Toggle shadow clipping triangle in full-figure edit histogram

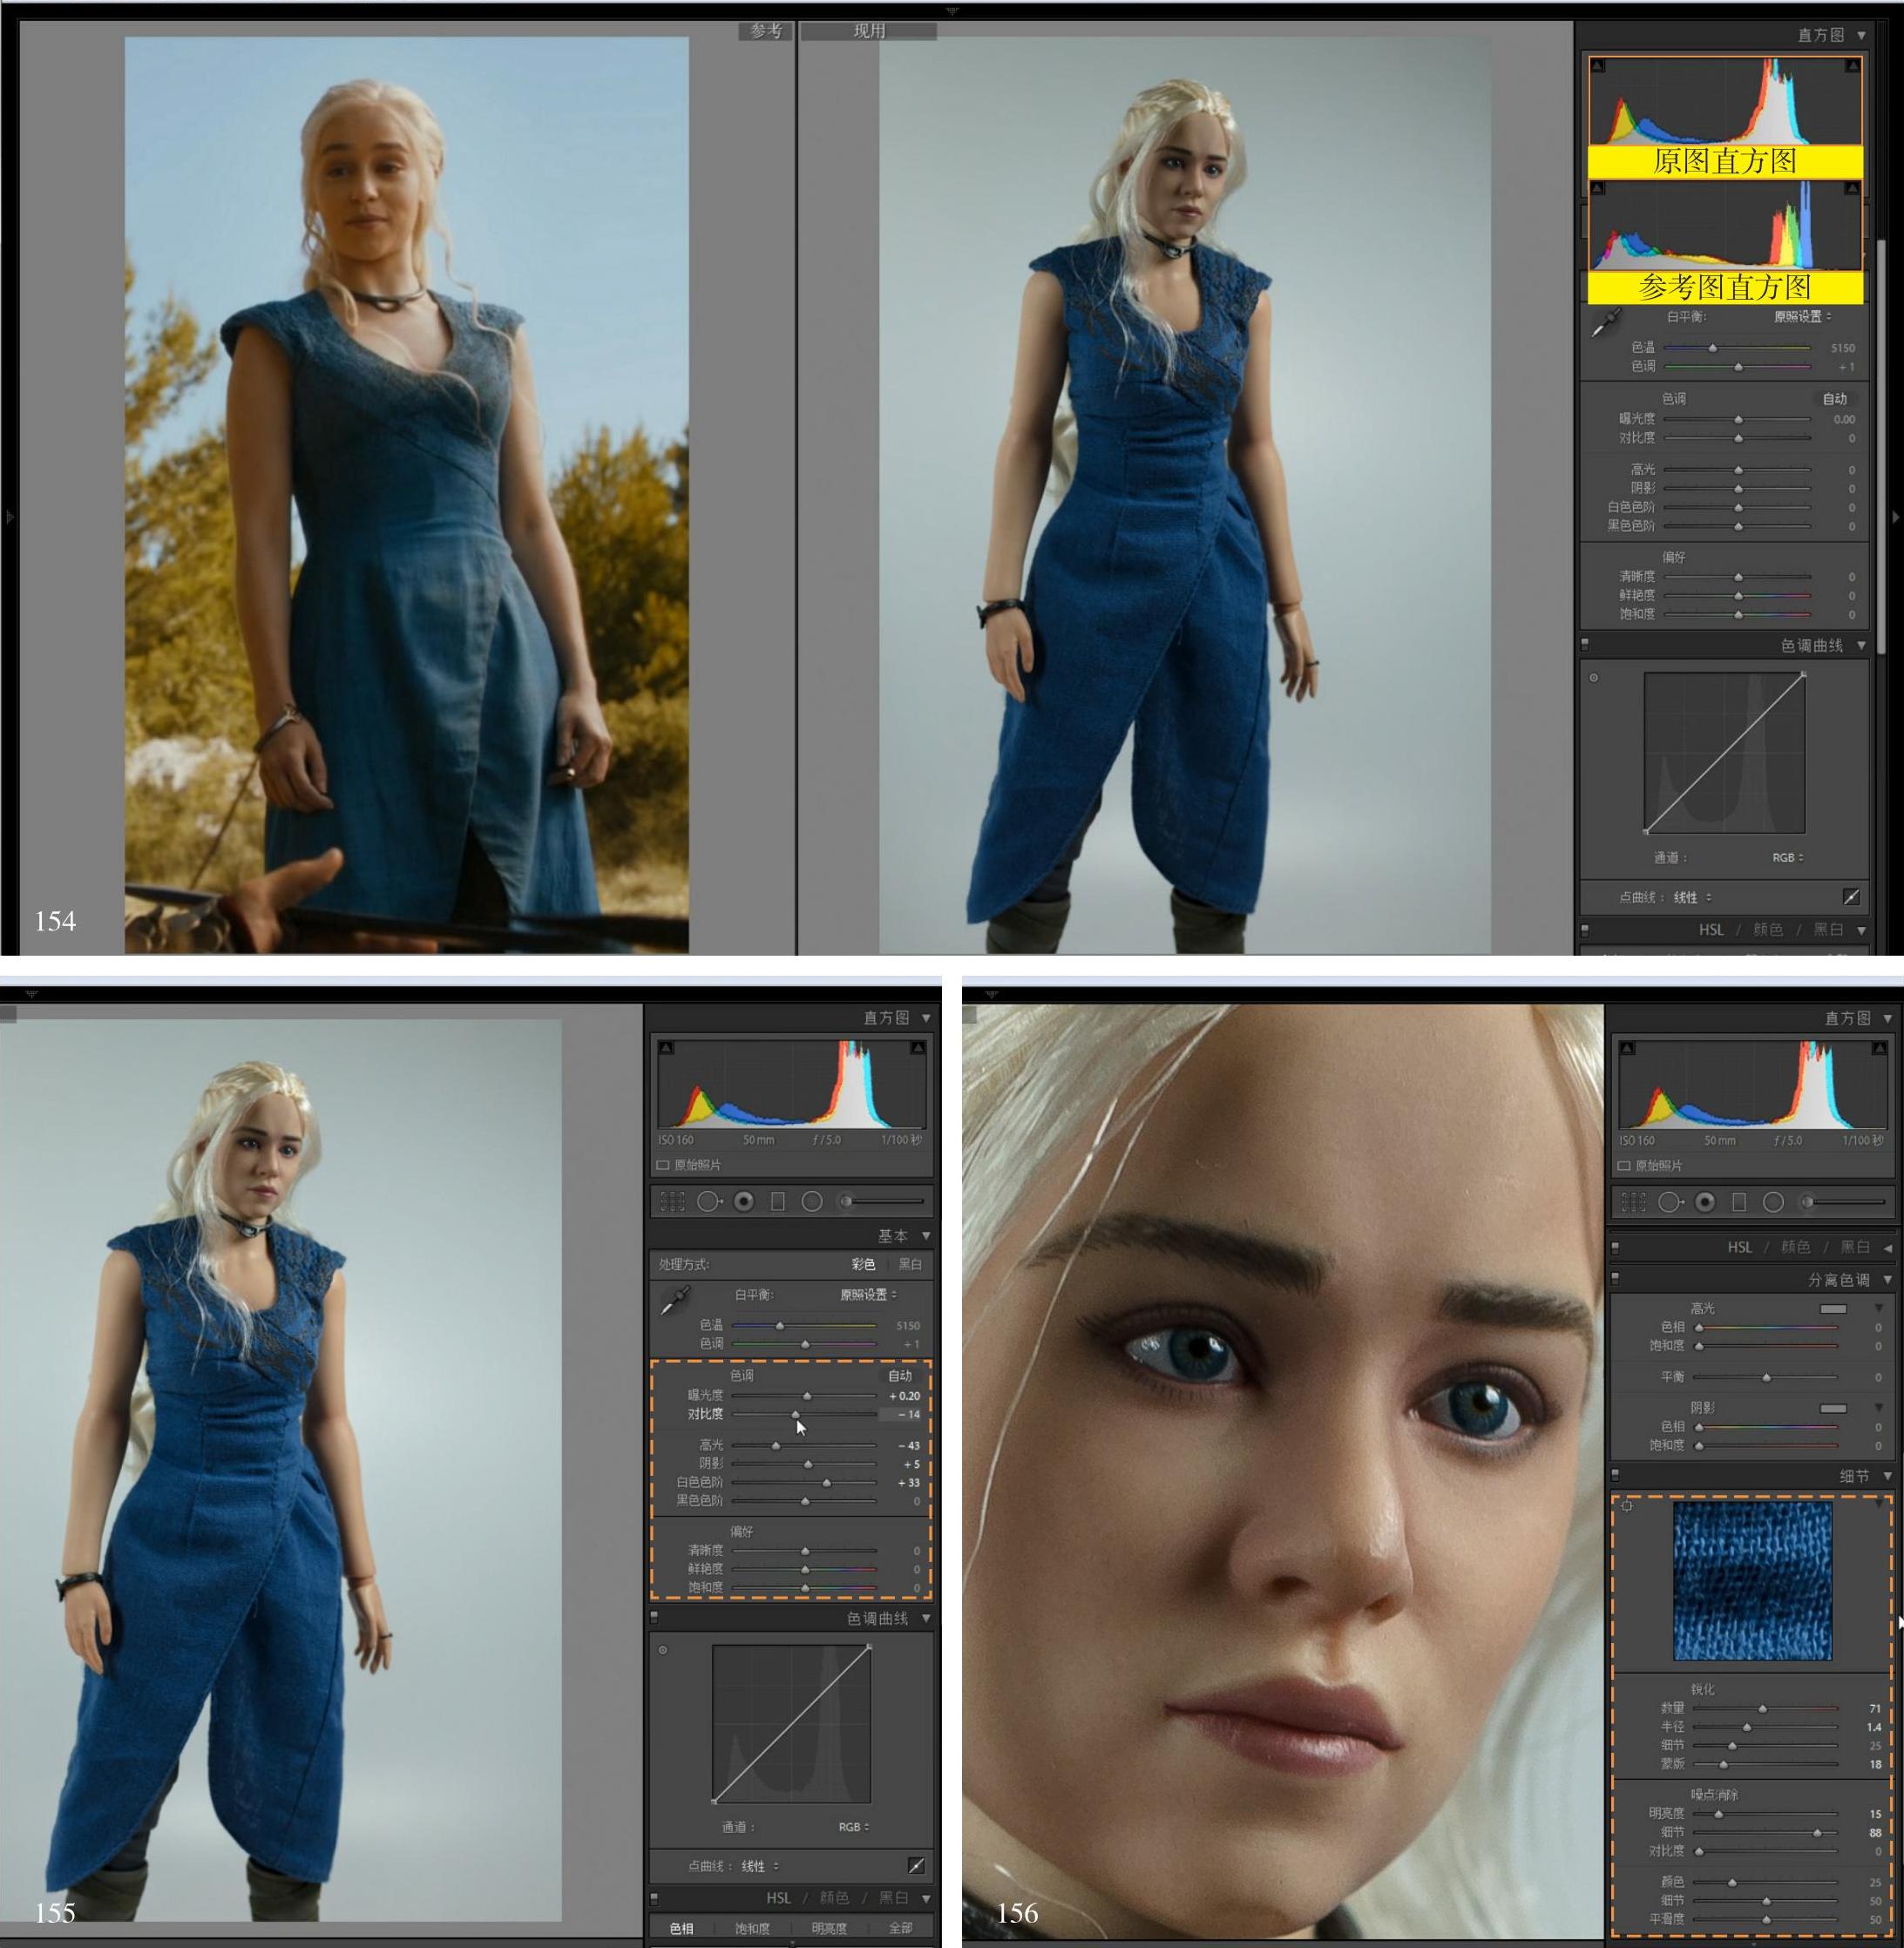pyautogui.click(x=666, y=1047)
